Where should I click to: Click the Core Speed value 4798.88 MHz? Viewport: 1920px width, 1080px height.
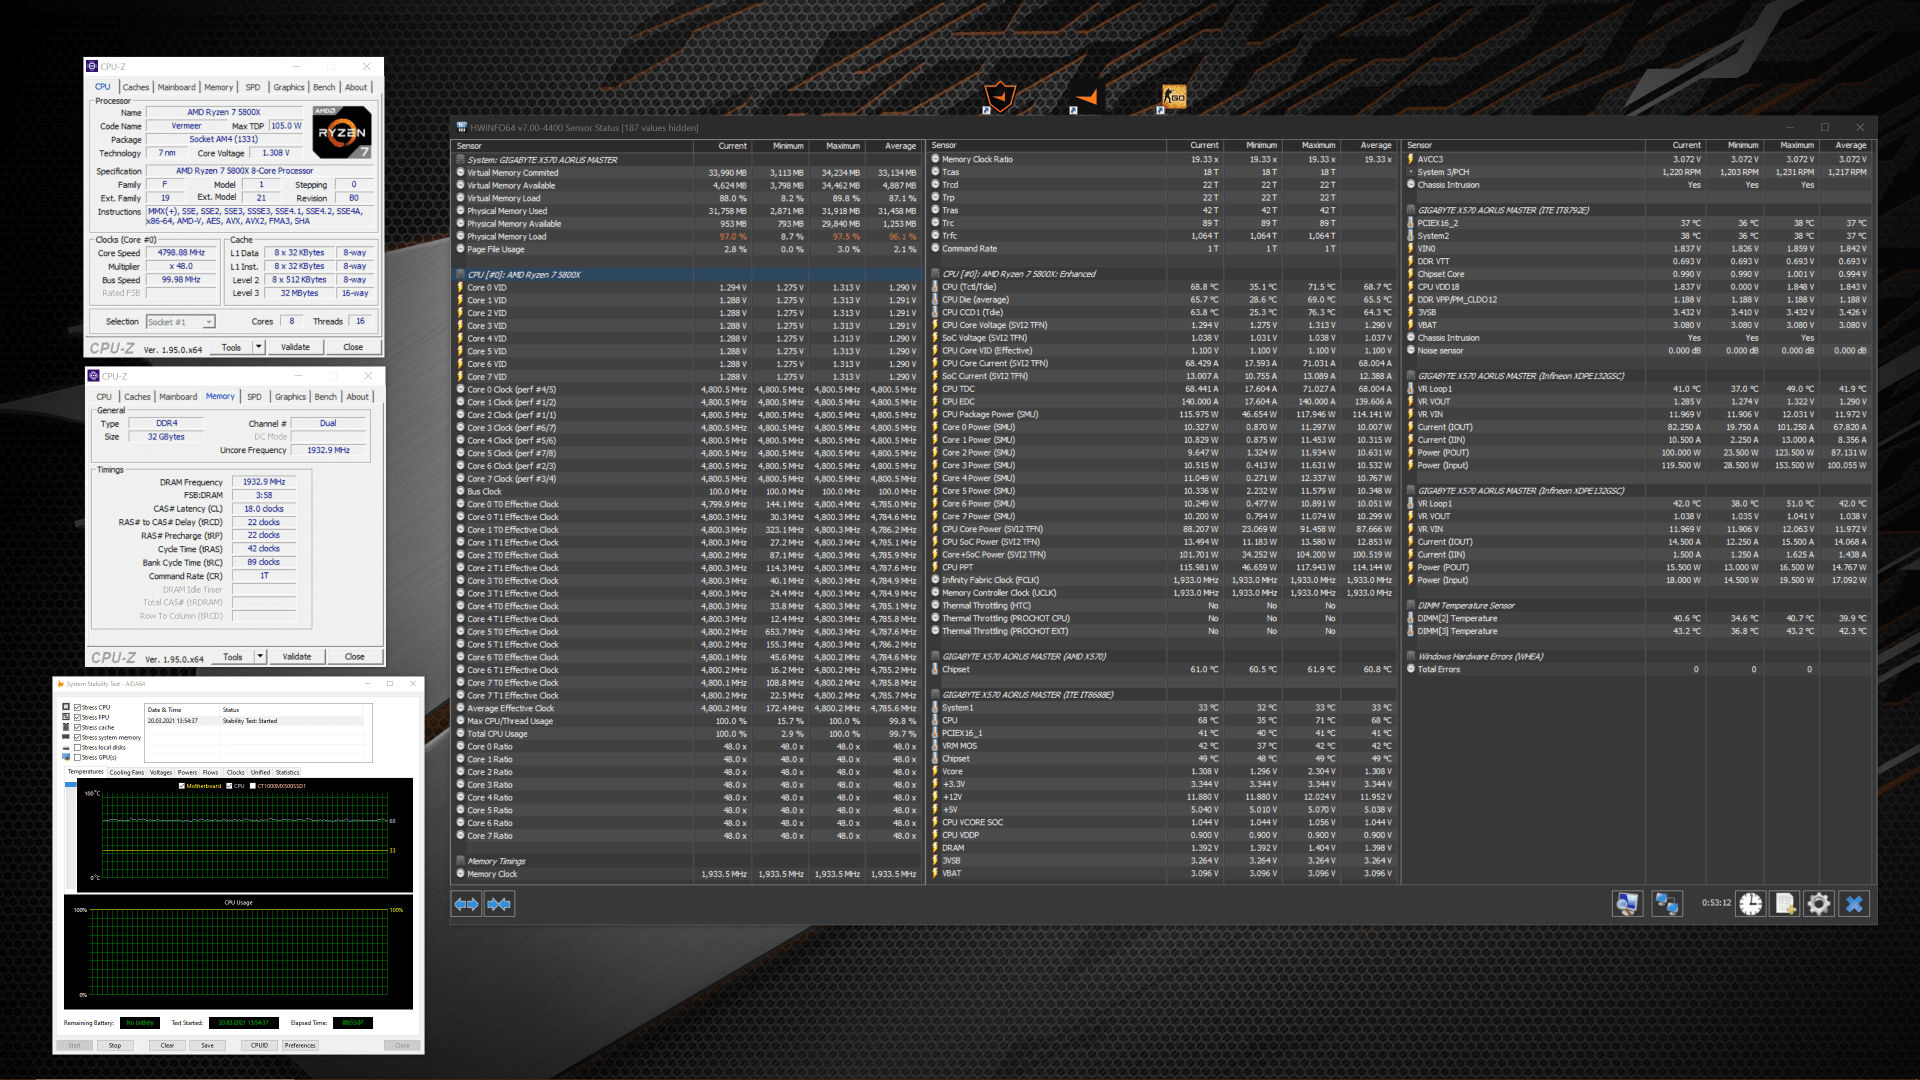[181, 253]
